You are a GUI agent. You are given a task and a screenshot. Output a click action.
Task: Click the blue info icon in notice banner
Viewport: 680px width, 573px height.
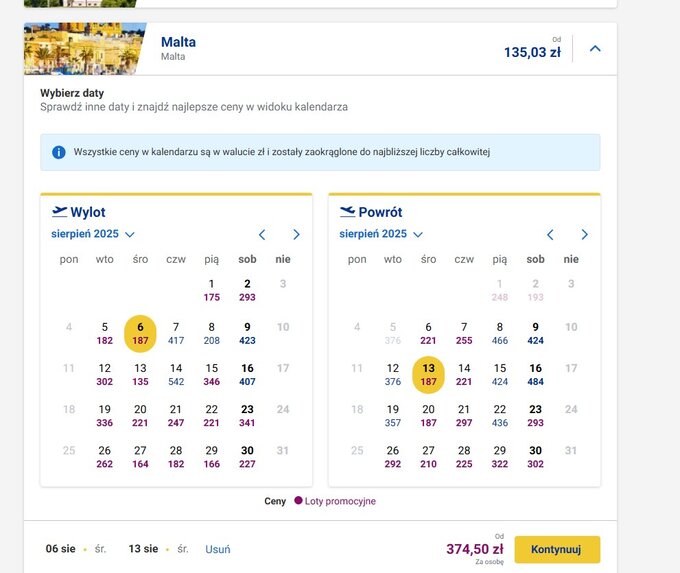[59, 152]
